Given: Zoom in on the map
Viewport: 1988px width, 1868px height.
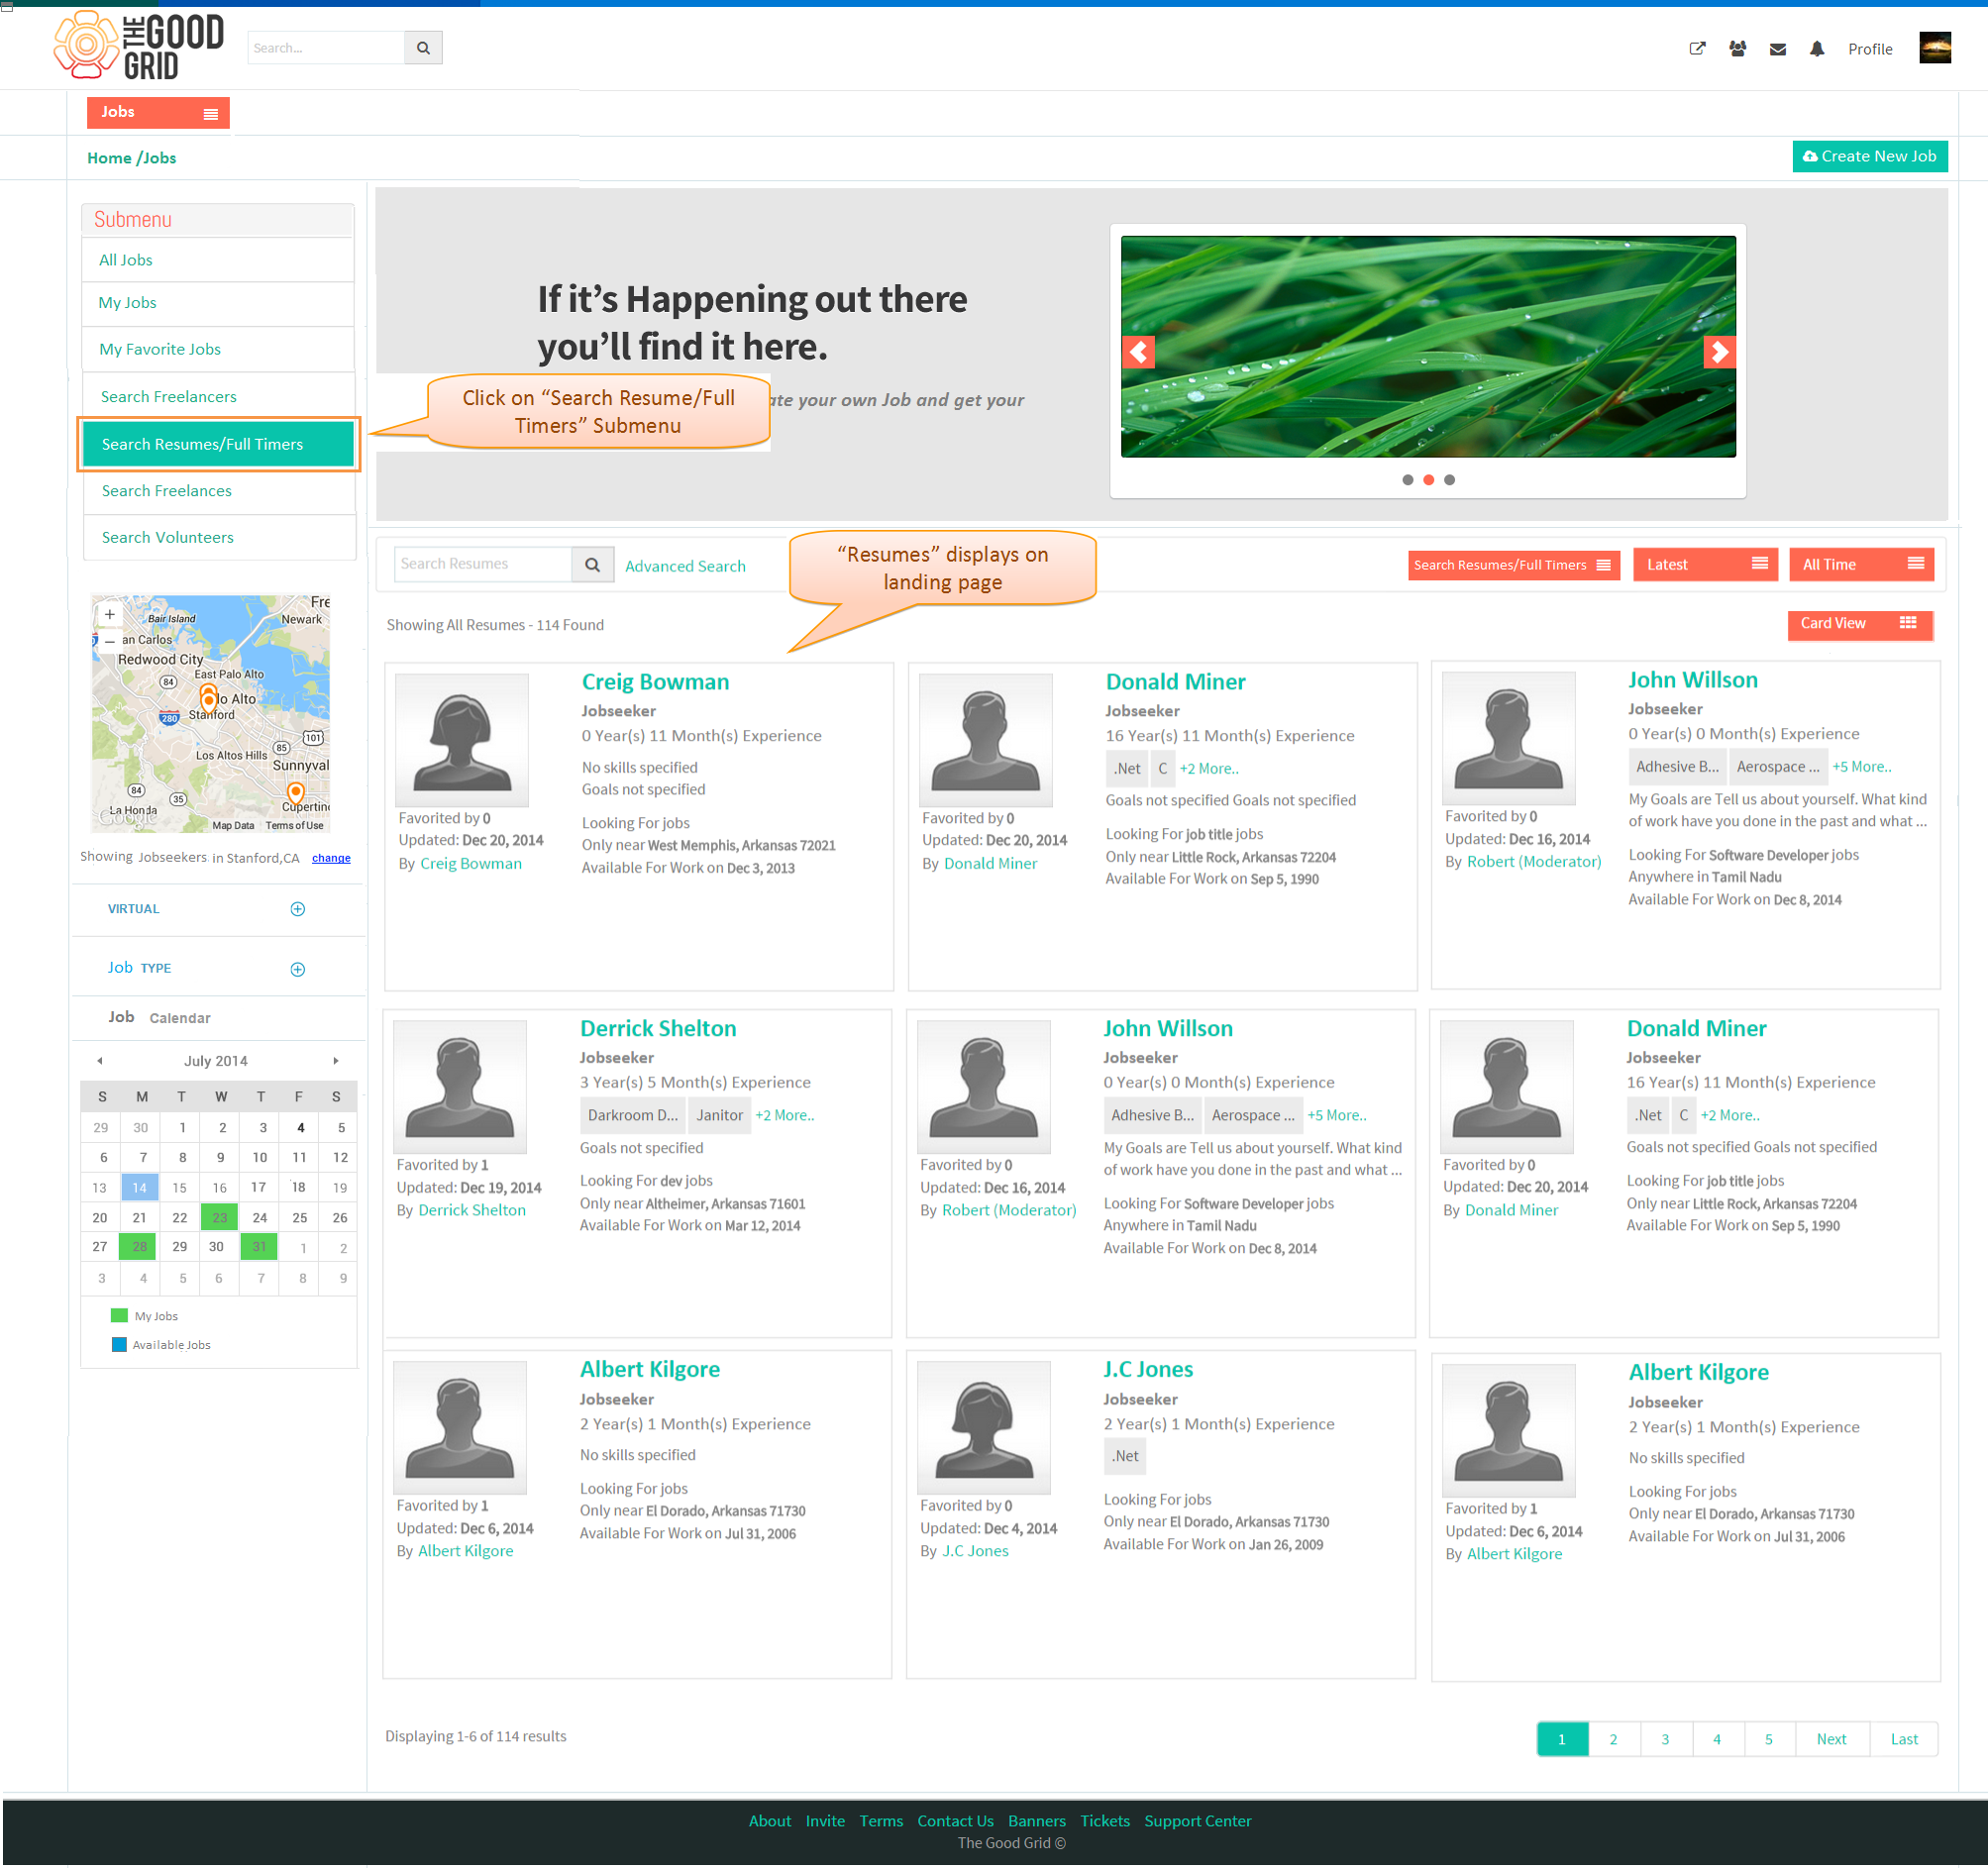Looking at the screenshot, I should 110,615.
